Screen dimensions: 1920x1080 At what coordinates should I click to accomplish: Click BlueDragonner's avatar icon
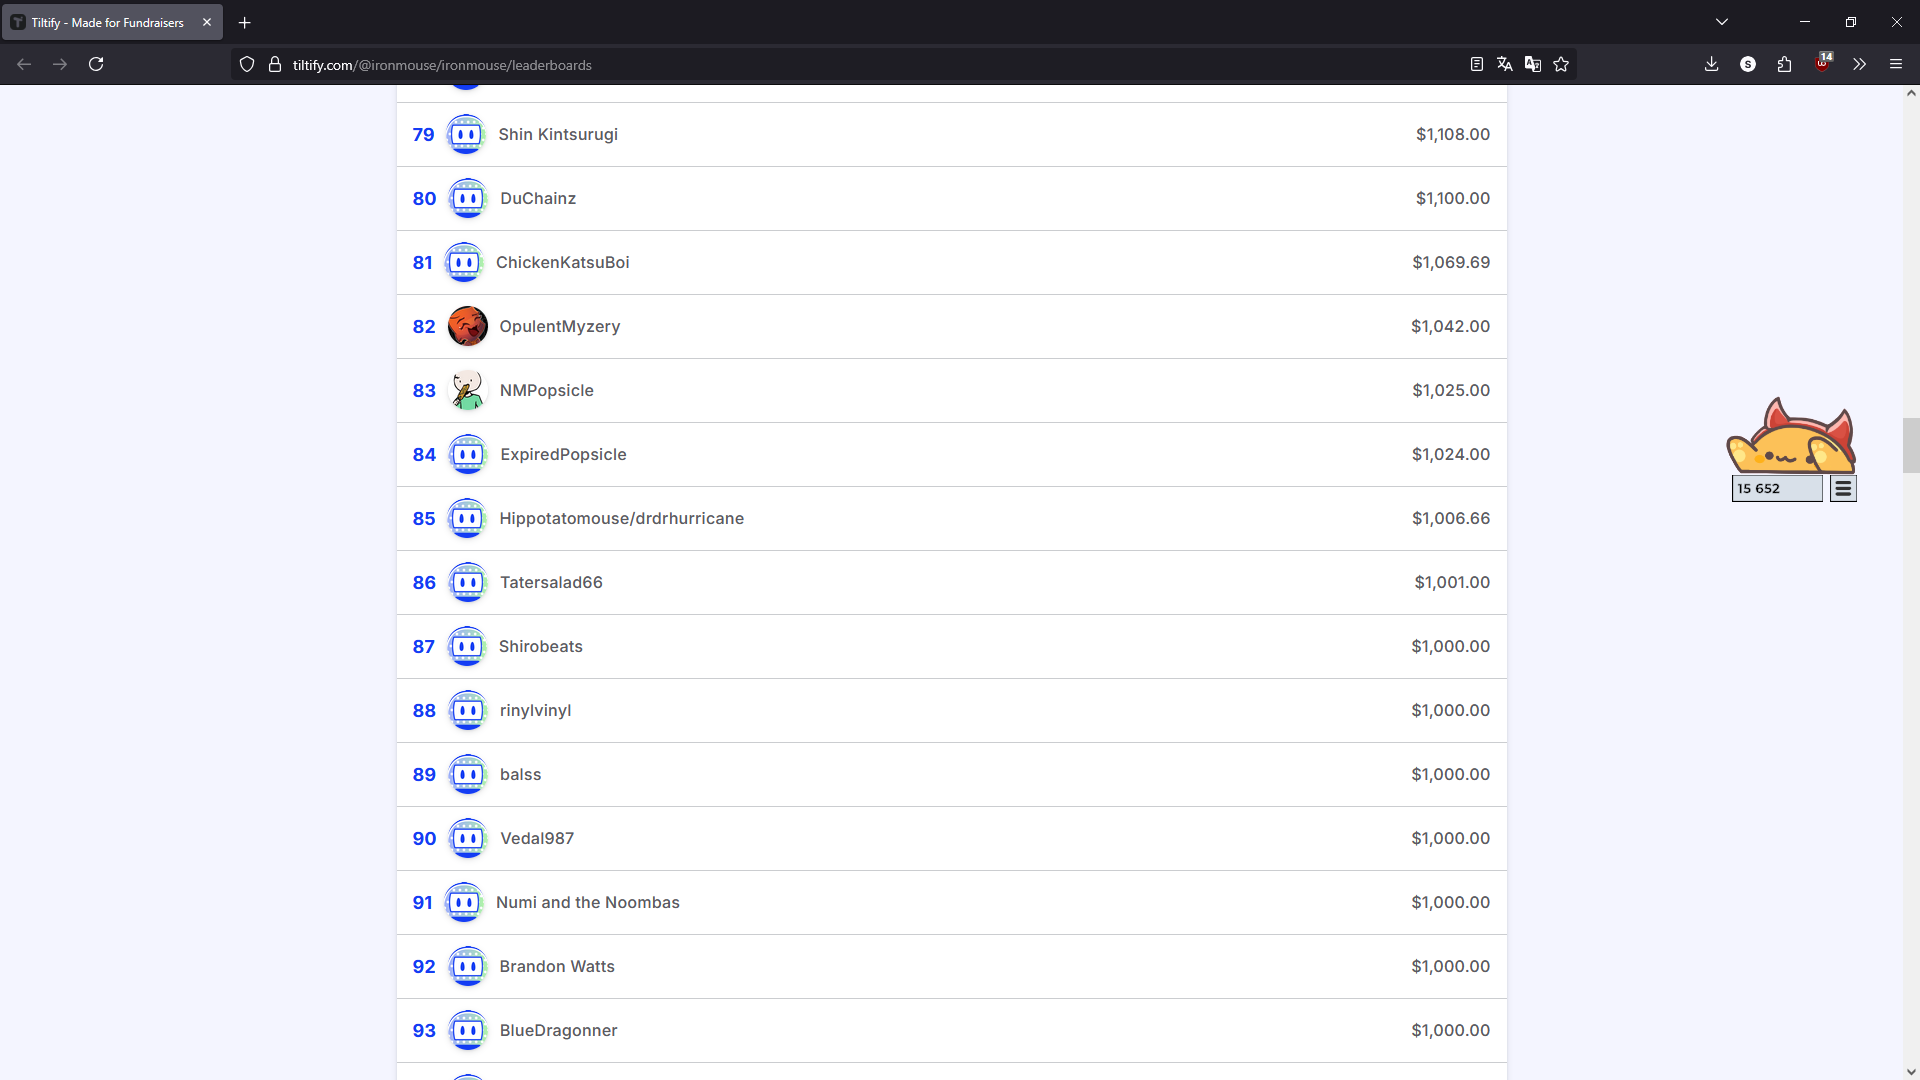click(468, 1030)
